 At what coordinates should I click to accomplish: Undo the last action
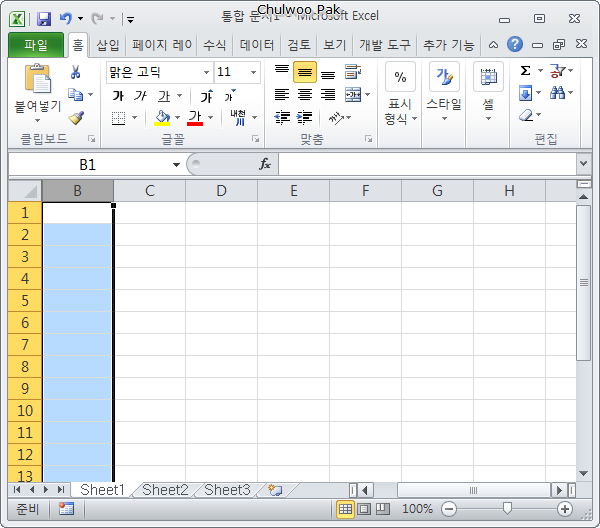[66, 18]
